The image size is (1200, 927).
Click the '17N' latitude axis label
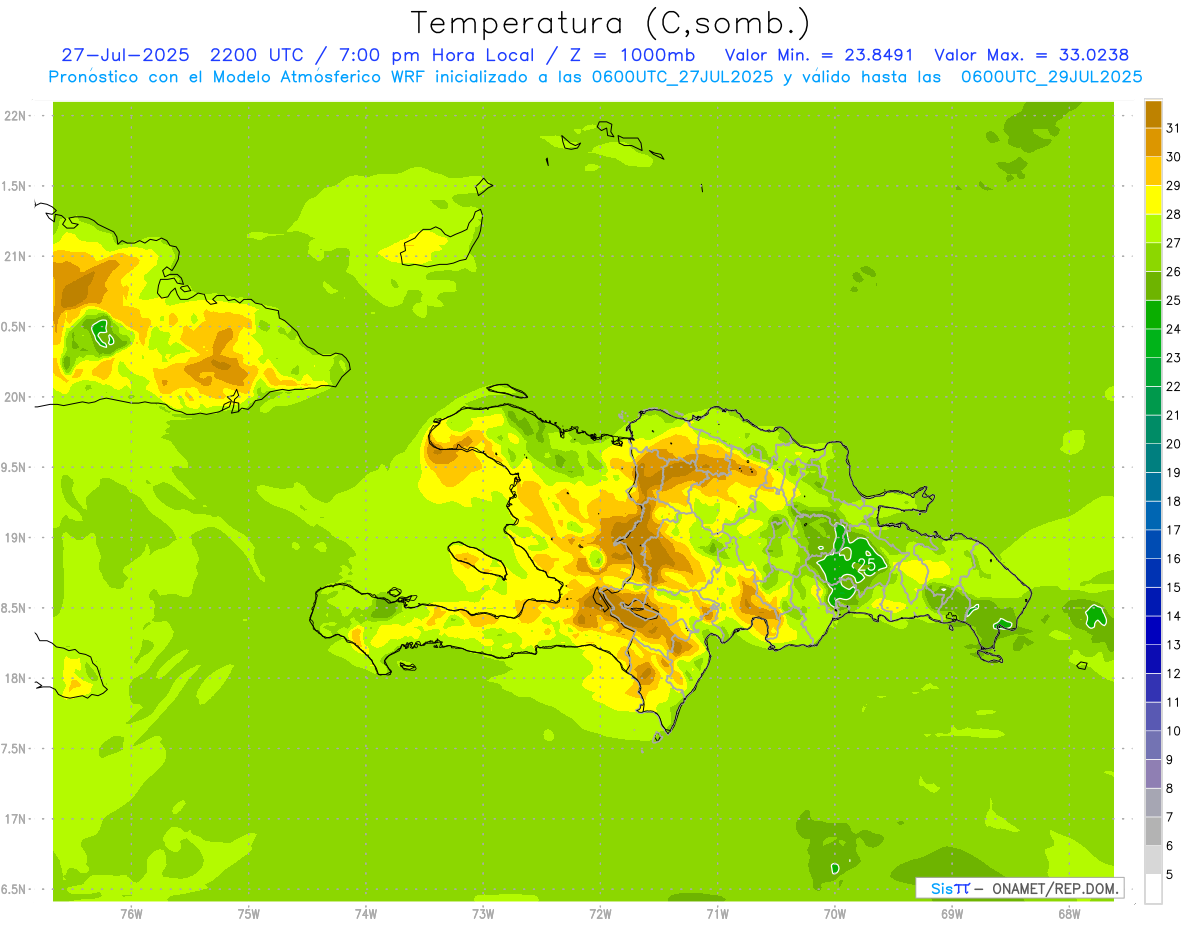pyautogui.click(x=16, y=819)
